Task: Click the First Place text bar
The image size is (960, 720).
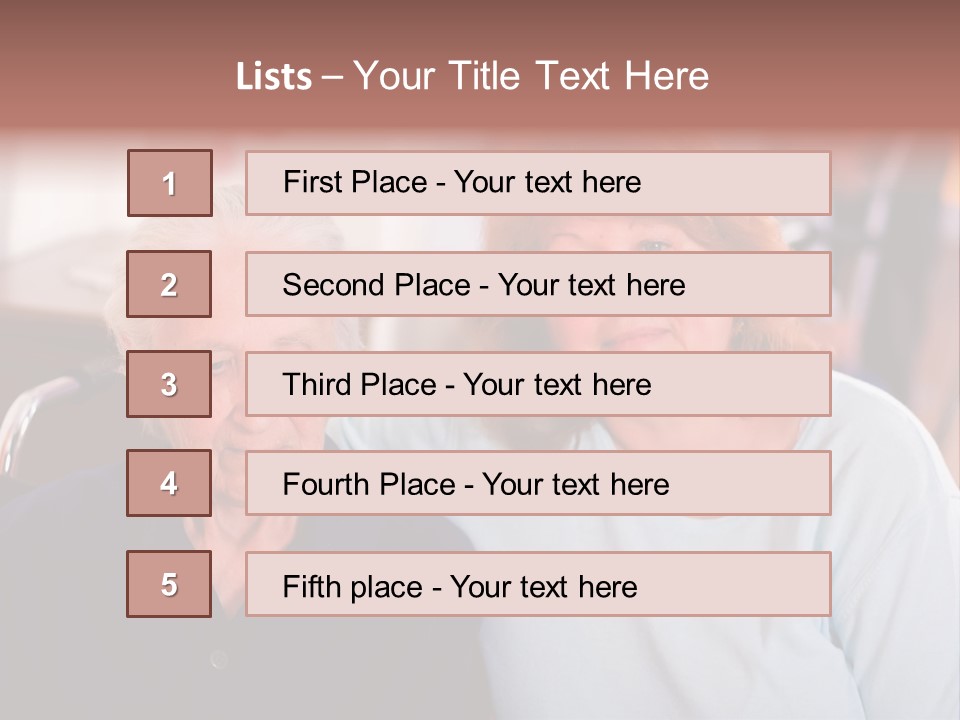Action: (x=538, y=183)
